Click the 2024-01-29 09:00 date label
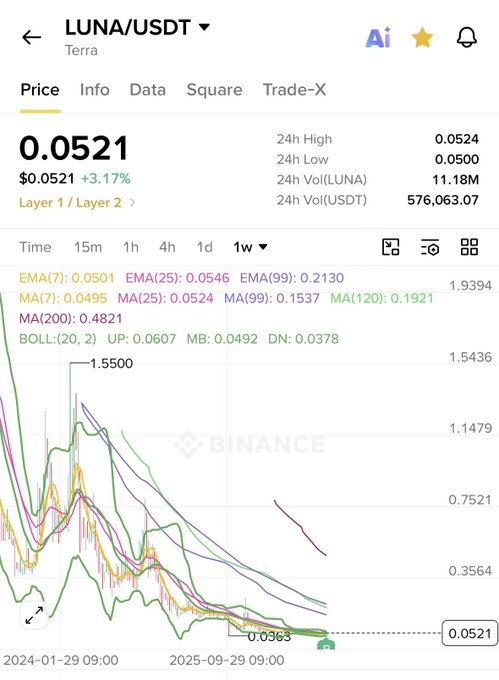The height and width of the screenshot is (680, 499). click(x=61, y=660)
